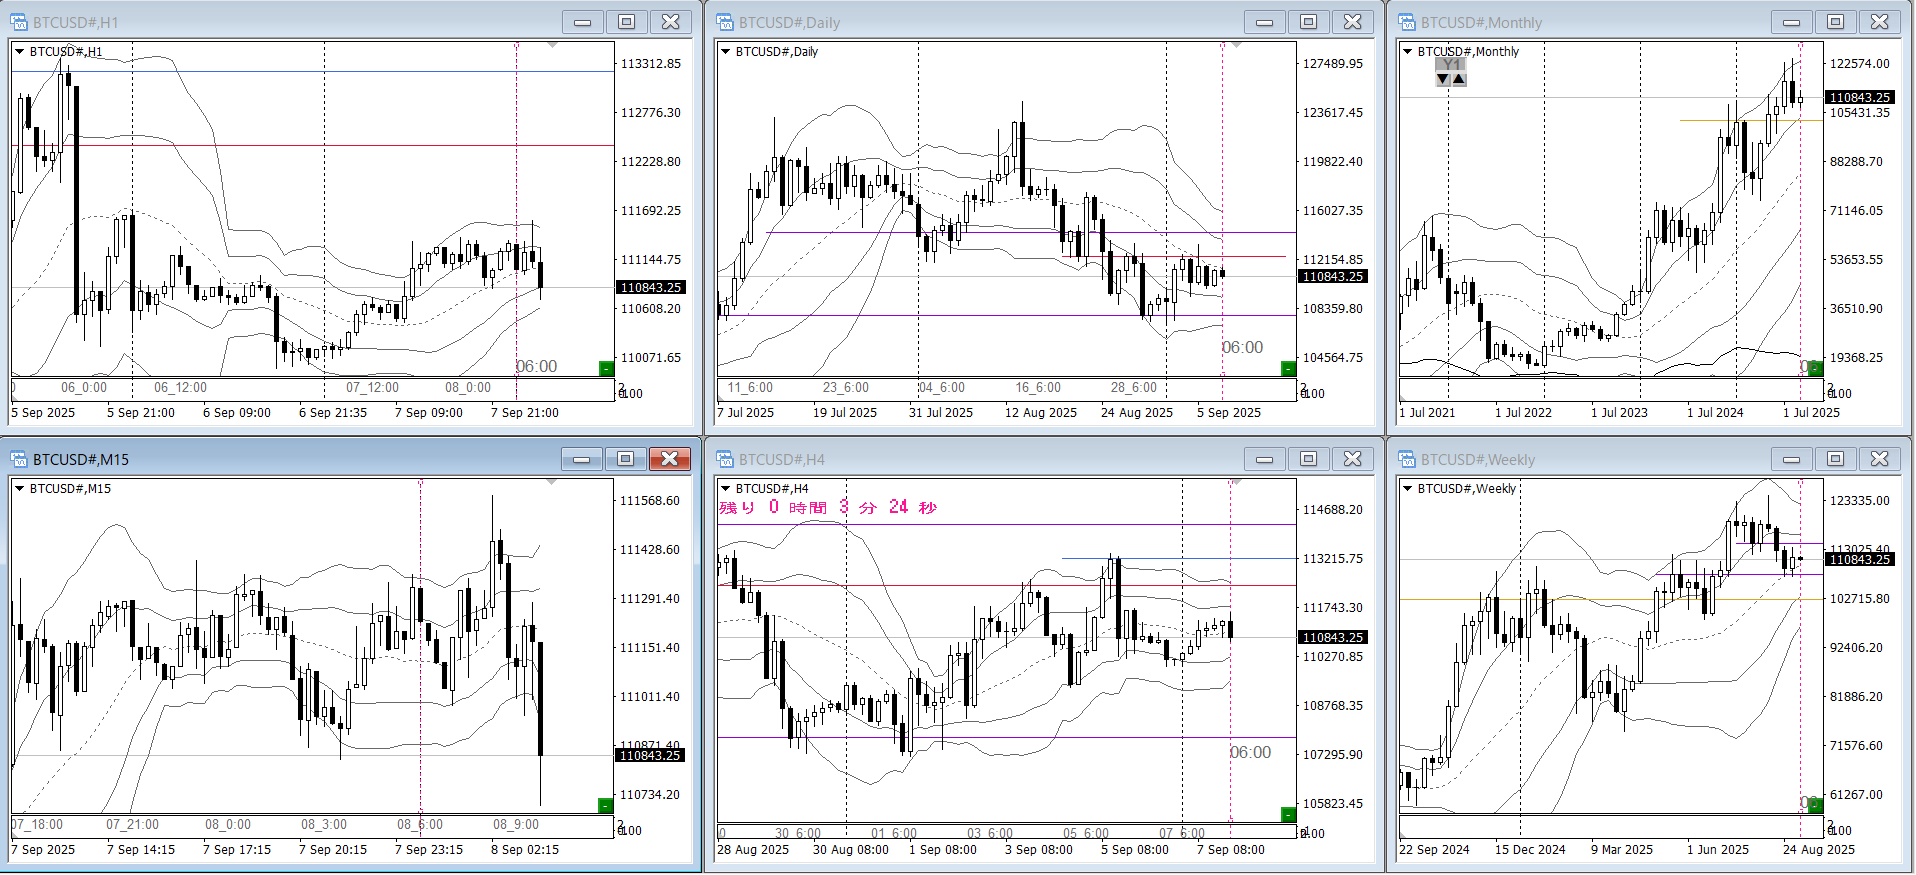Click the gray chart shift triangle on M15 chart
This screenshot has width=1916, height=875.
(x=552, y=482)
